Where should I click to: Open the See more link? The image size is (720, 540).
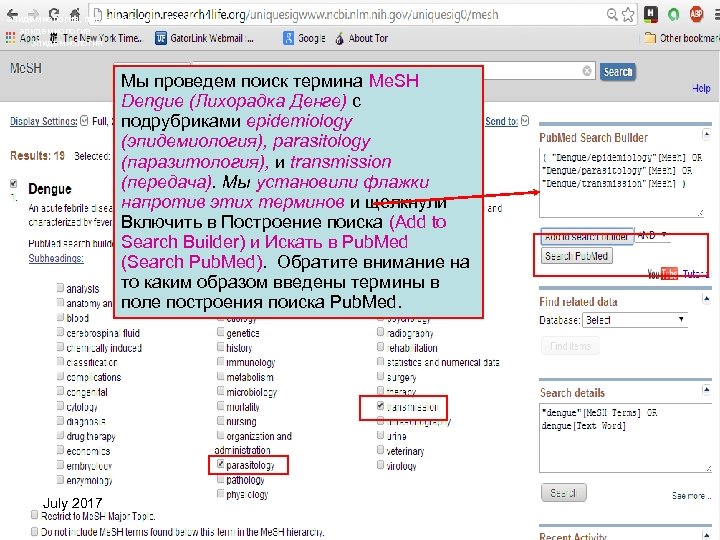(x=691, y=495)
